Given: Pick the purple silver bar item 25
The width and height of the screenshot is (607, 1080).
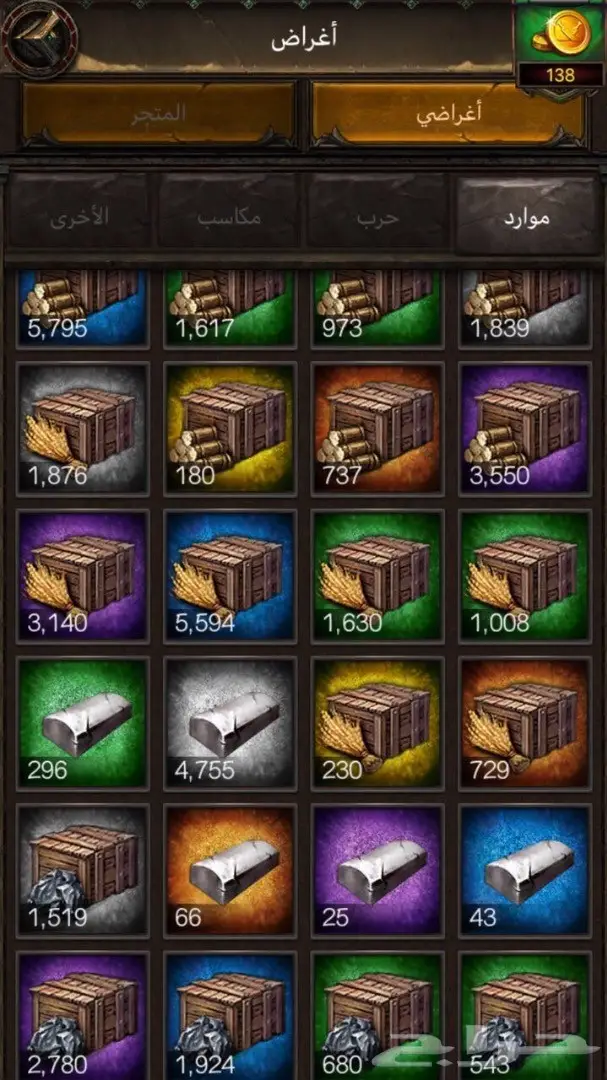Looking at the screenshot, I should 378,871.
